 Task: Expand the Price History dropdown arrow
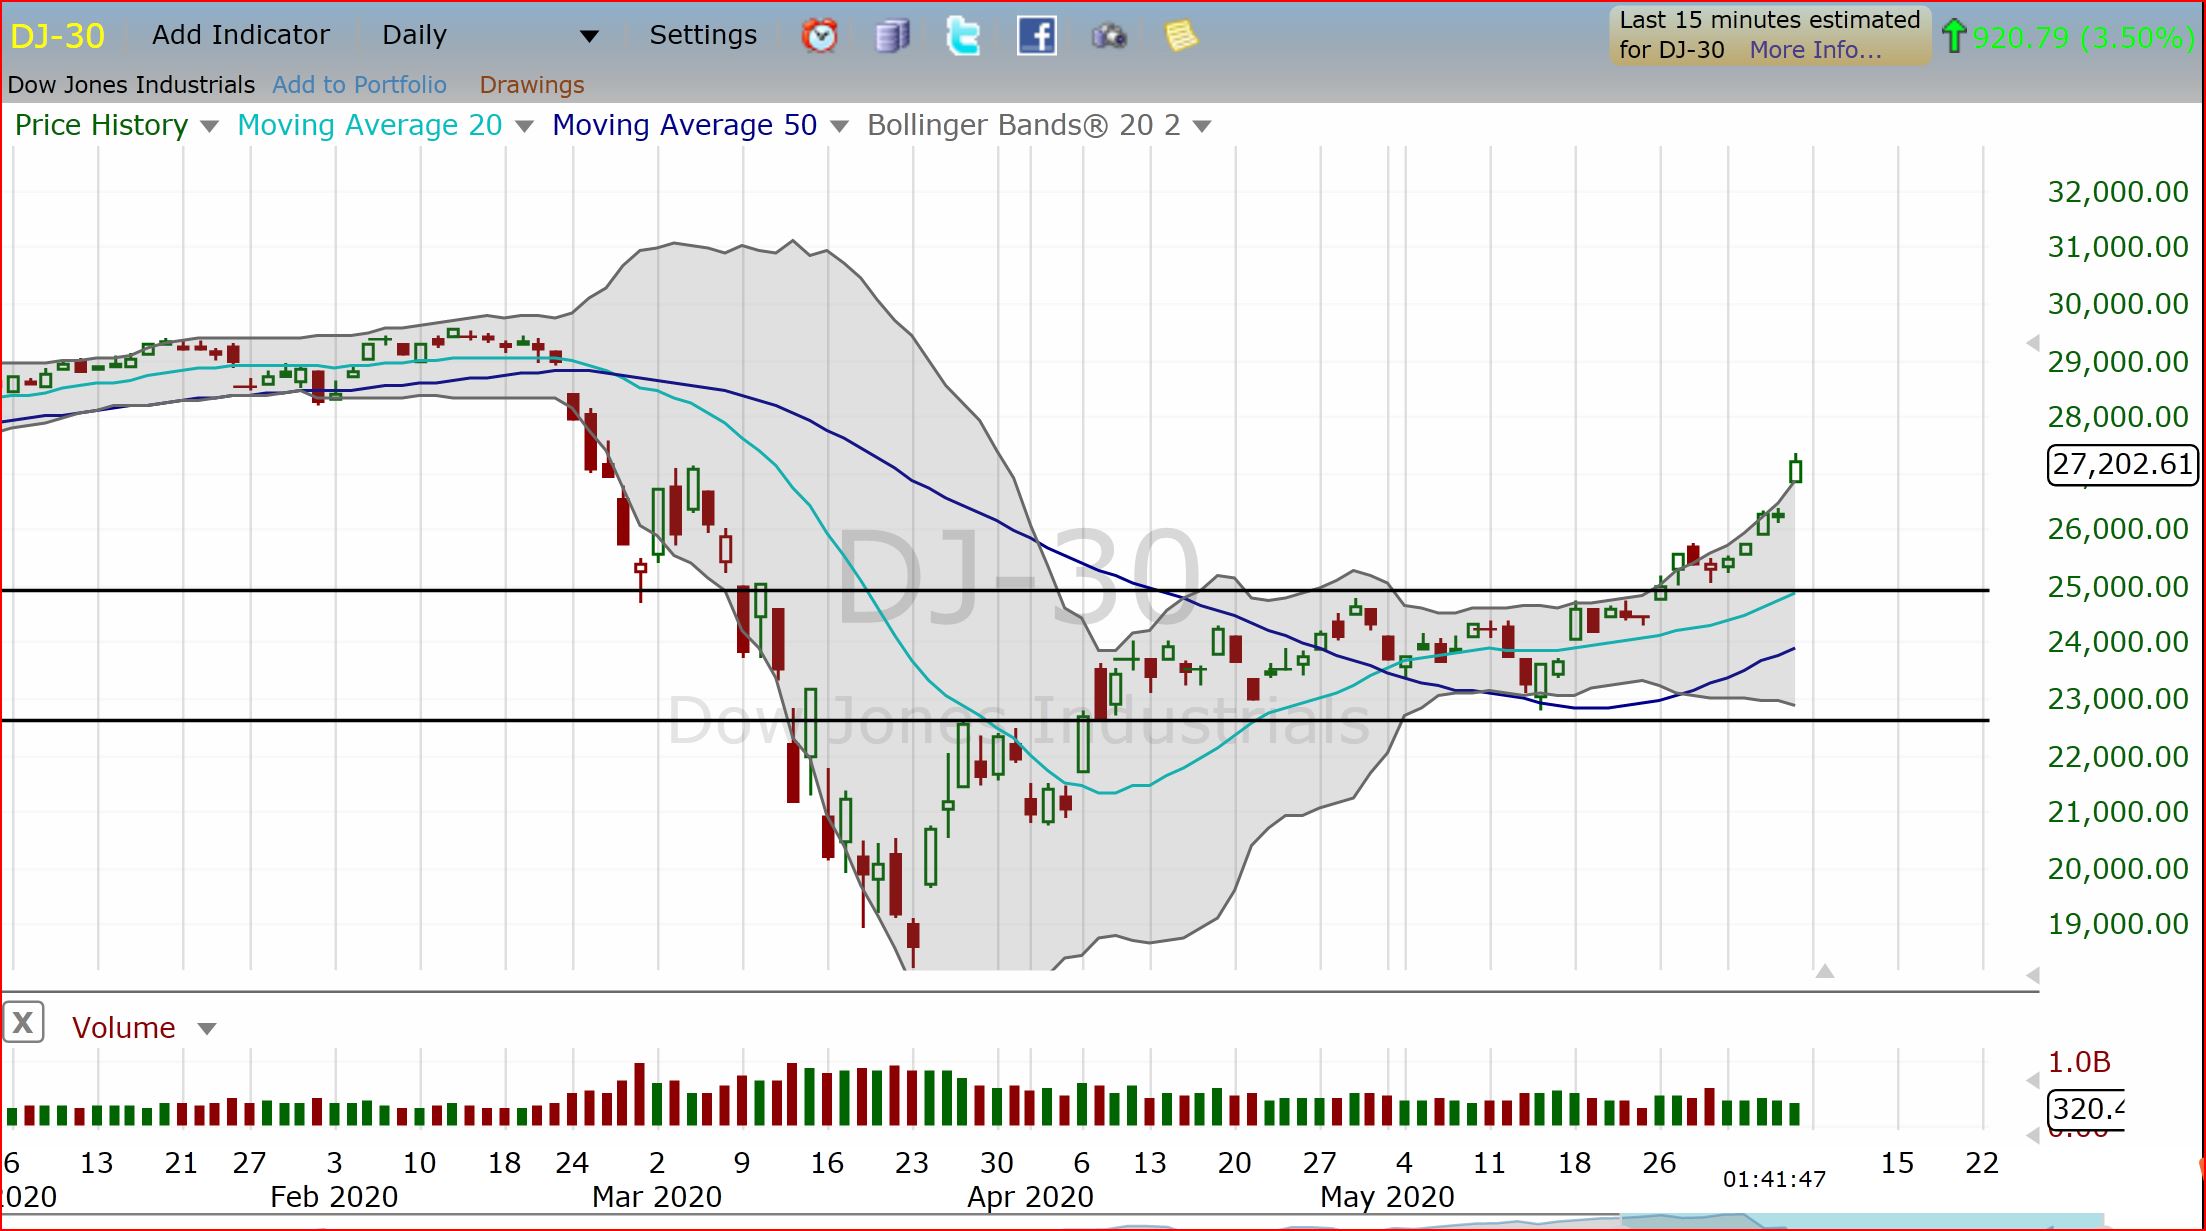pos(209,127)
